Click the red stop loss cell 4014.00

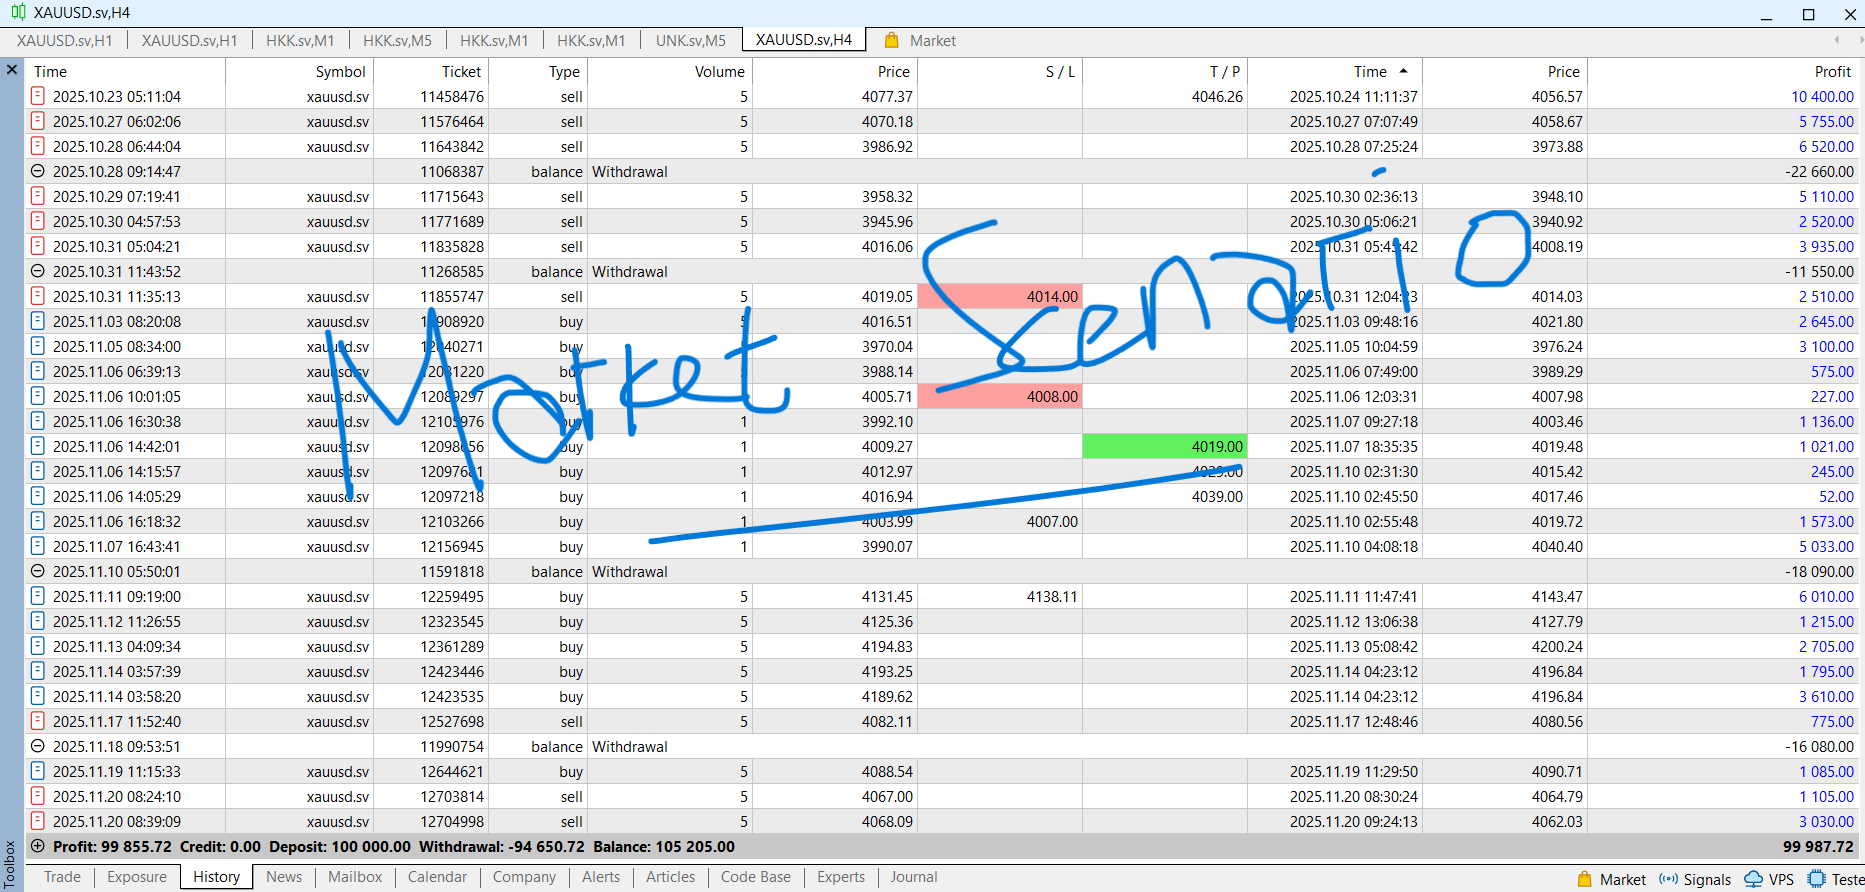click(1000, 296)
